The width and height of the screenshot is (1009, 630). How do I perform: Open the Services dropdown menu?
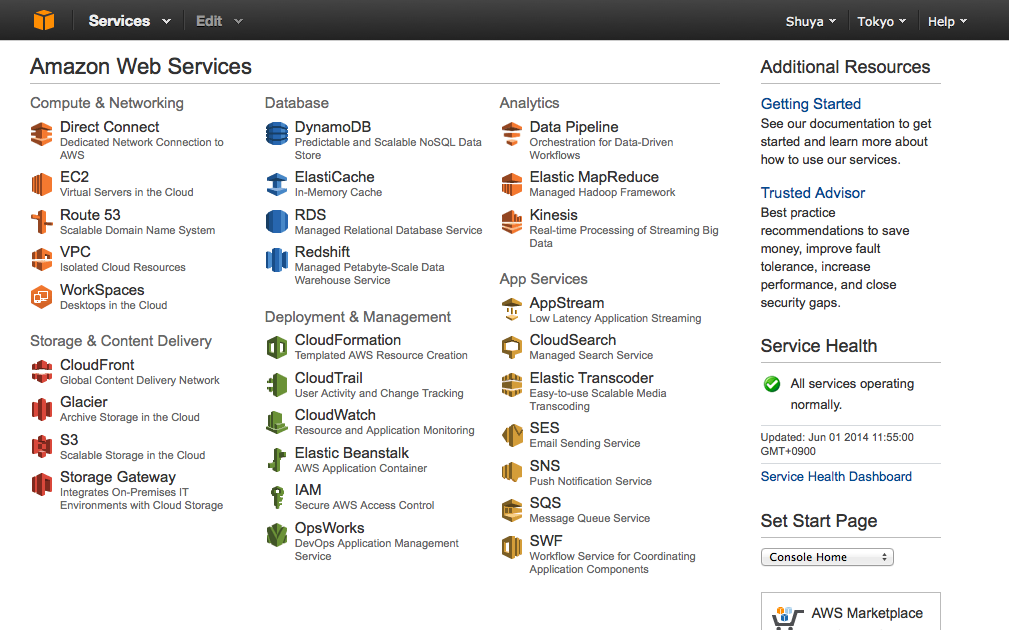[129, 20]
